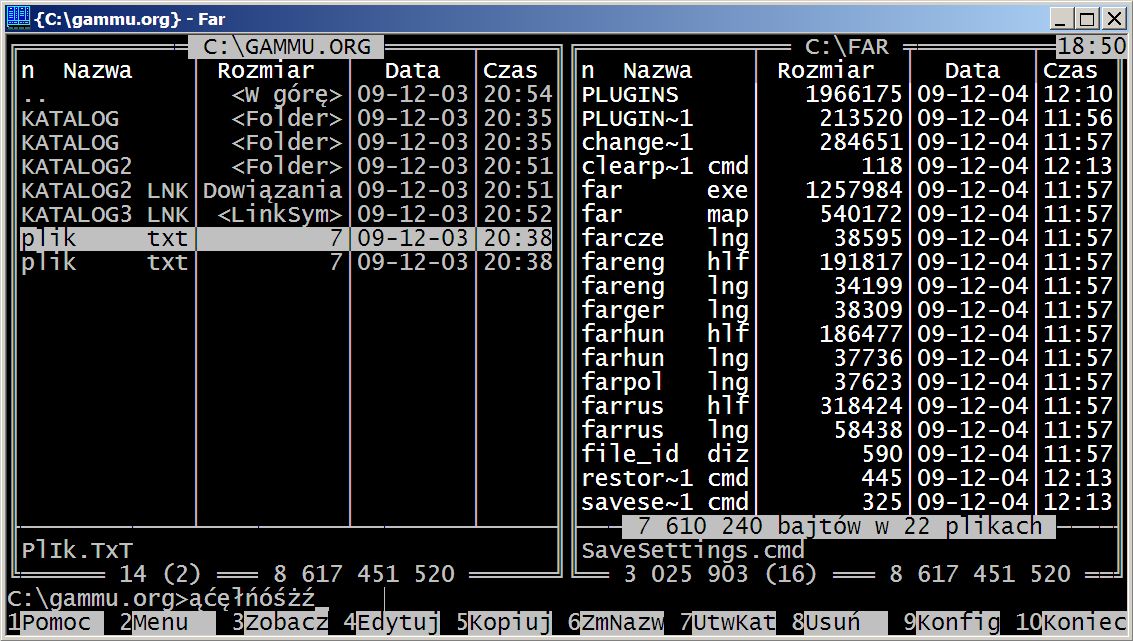Screen dimensions: 1133x641
Task: Click the right panel Rozmiar column header
Action: (x=826, y=71)
